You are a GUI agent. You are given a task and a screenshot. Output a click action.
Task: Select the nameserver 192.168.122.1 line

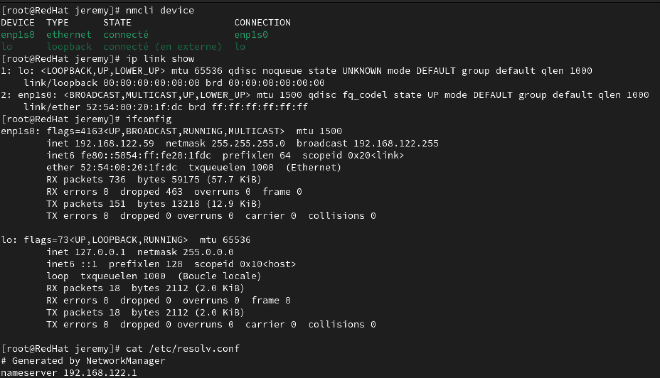(x=69, y=373)
